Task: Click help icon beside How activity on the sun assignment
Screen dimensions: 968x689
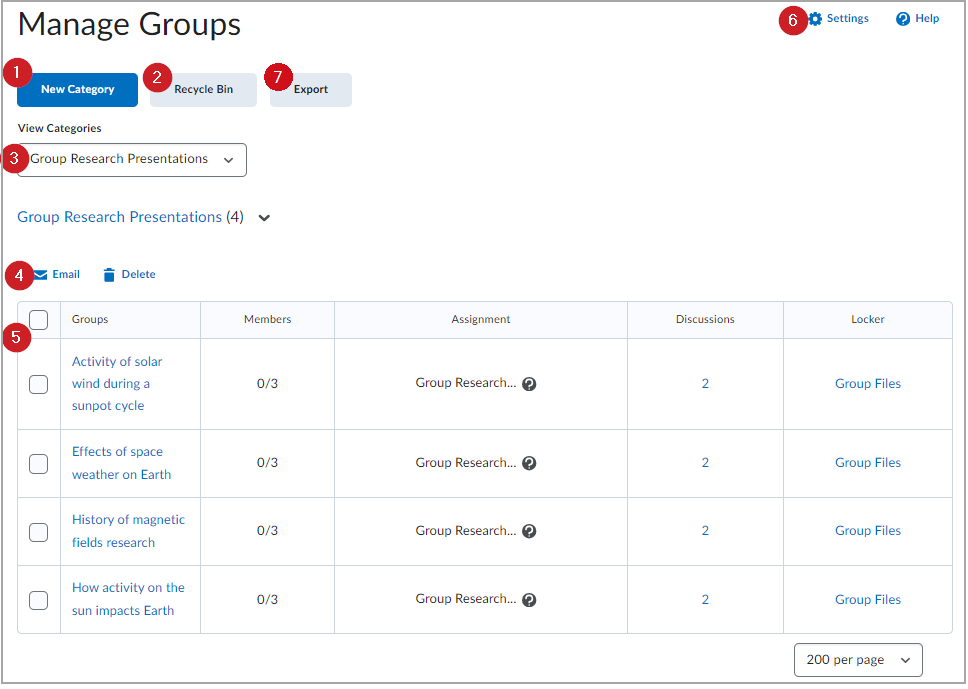Action: click(529, 600)
